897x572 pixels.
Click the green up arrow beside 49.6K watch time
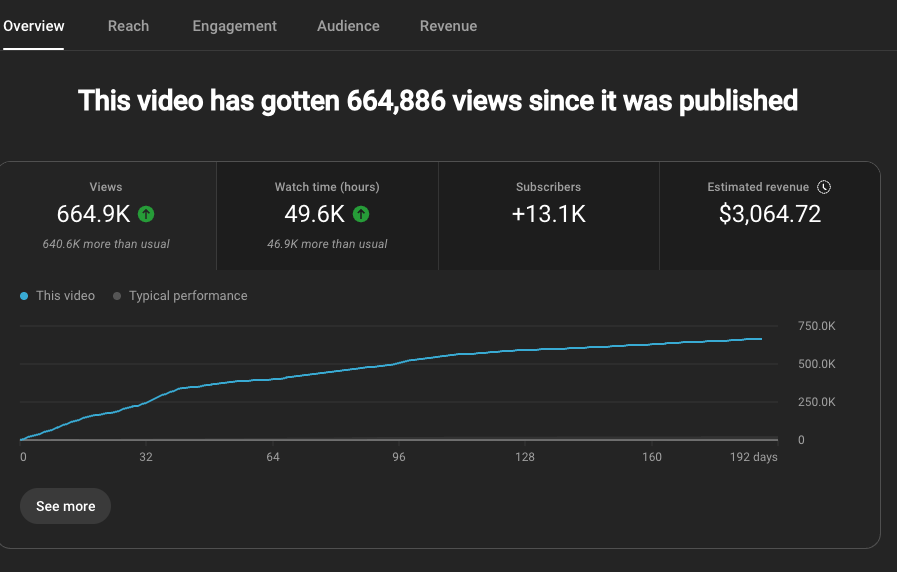(361, 214)
